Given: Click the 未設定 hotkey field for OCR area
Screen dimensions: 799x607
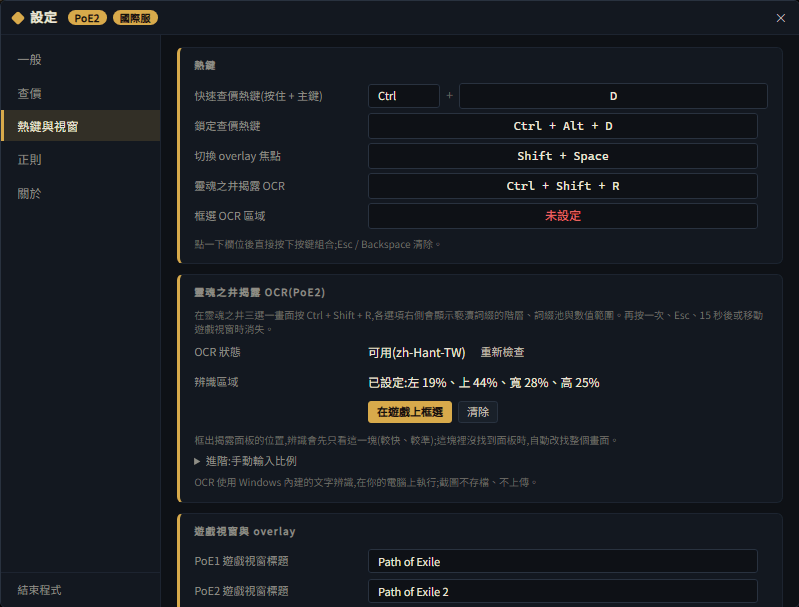Looking at the screenshot, I should coord(563,216).
